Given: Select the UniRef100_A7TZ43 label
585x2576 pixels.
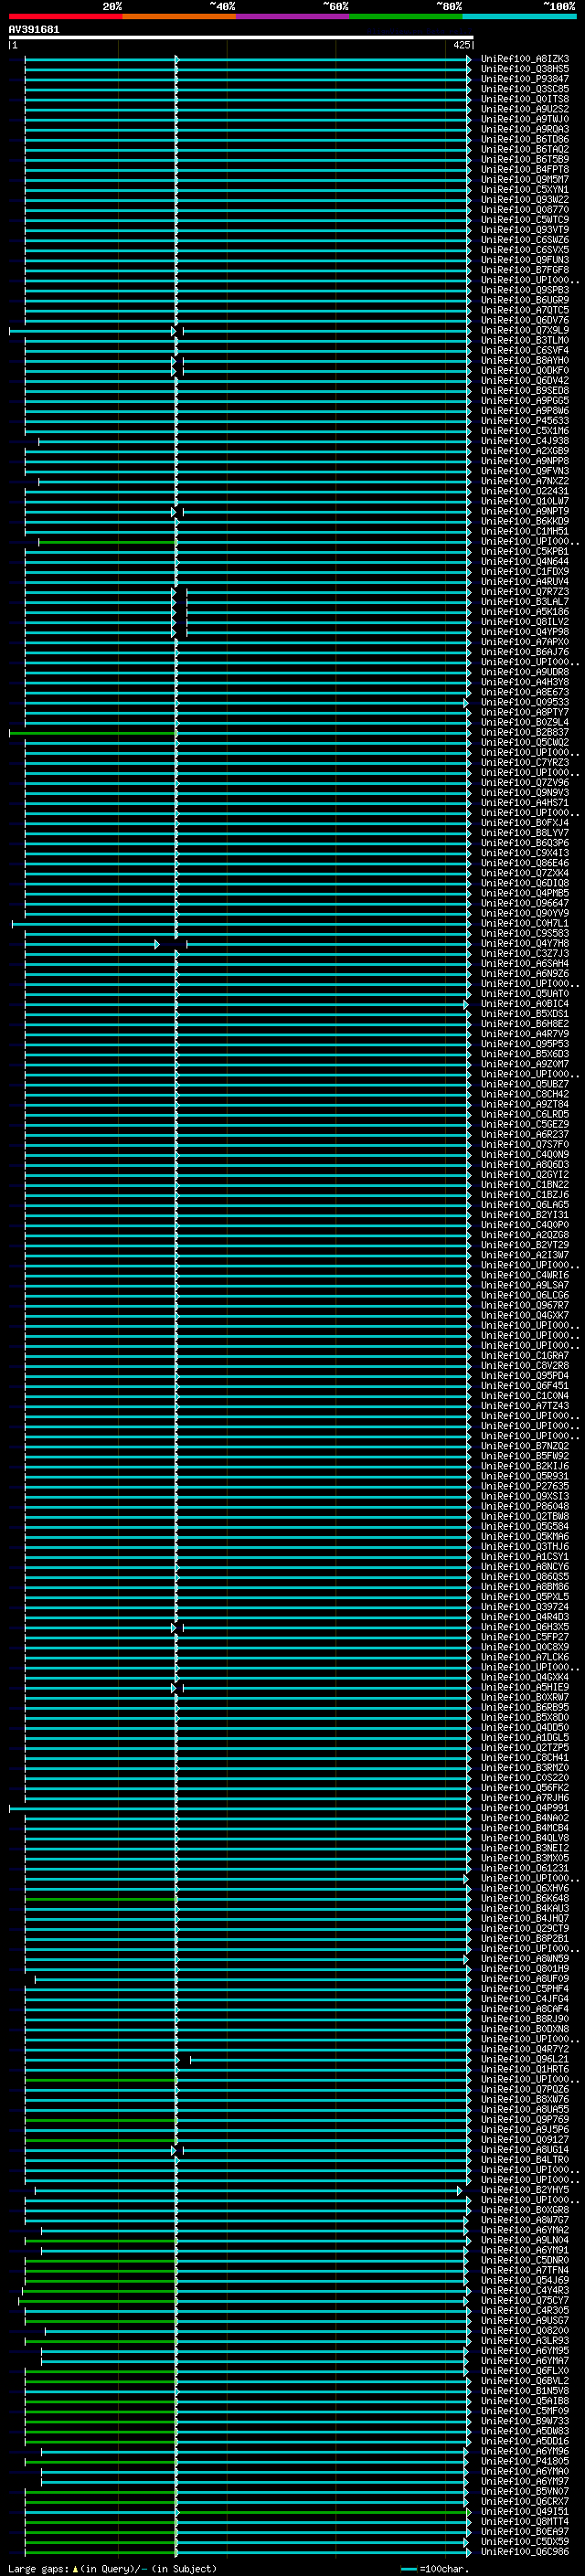Looking at the screenshot, I should click(x=525, y=1406).
